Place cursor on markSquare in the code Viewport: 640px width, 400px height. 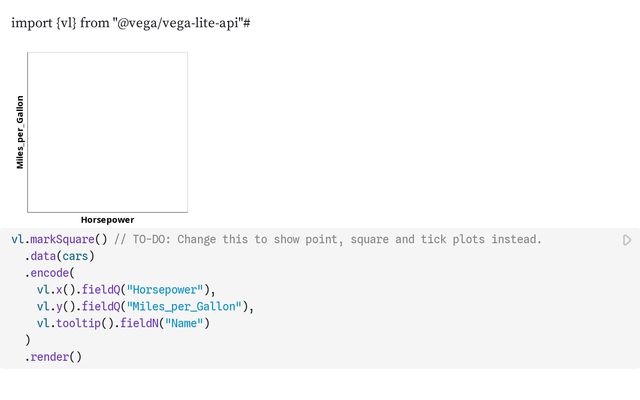pyautogui.click(x=62, y=239)
